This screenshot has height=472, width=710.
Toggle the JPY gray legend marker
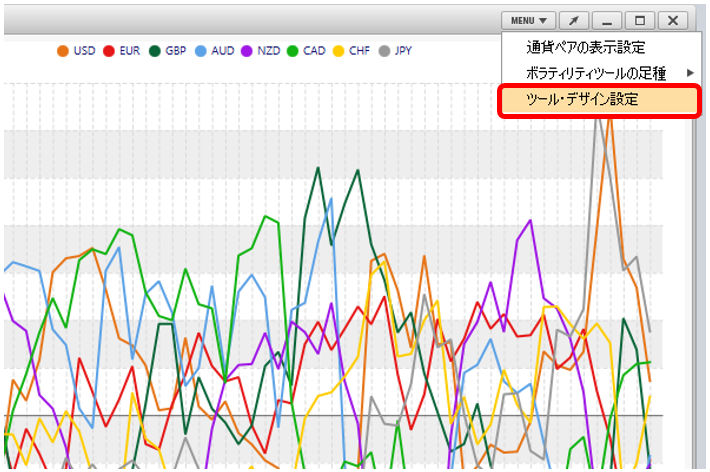click(384, 51)
